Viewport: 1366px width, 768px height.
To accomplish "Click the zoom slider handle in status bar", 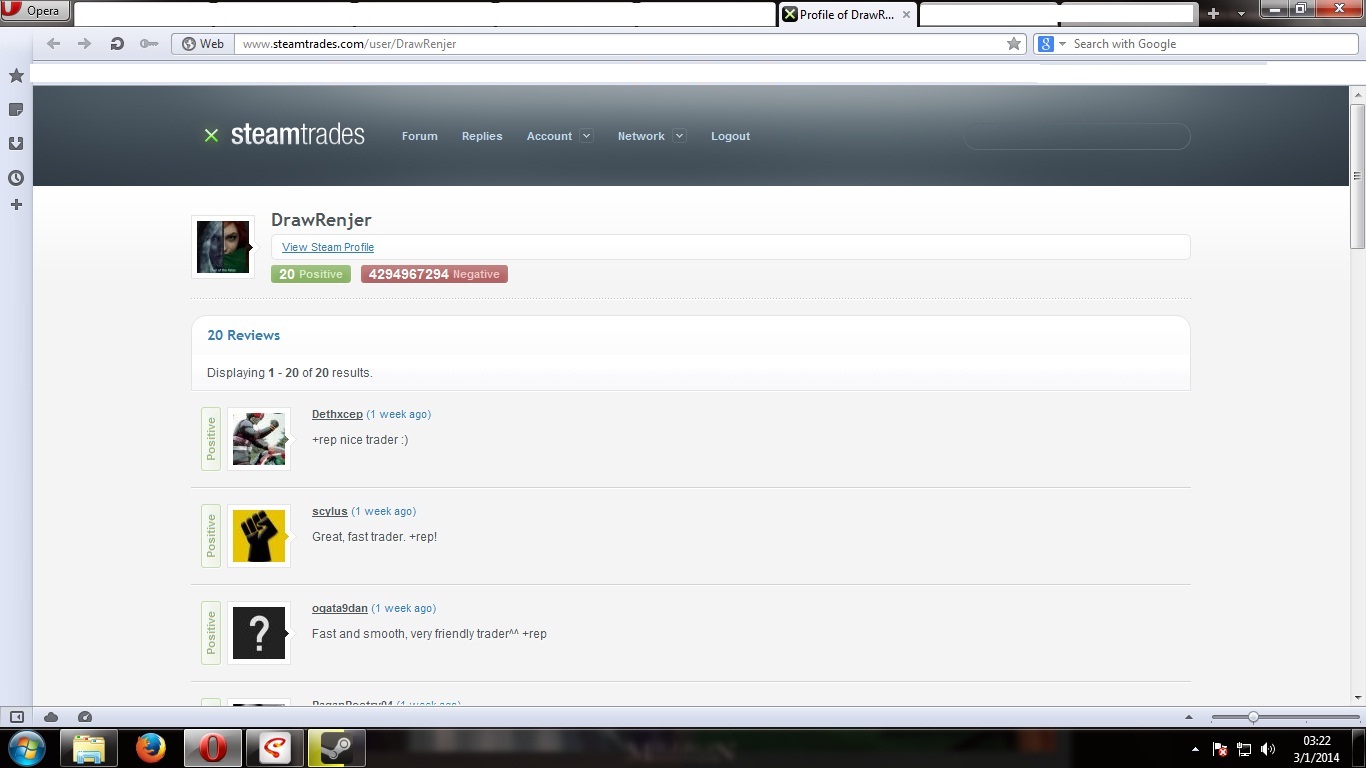I will (x=1253, y=717).
